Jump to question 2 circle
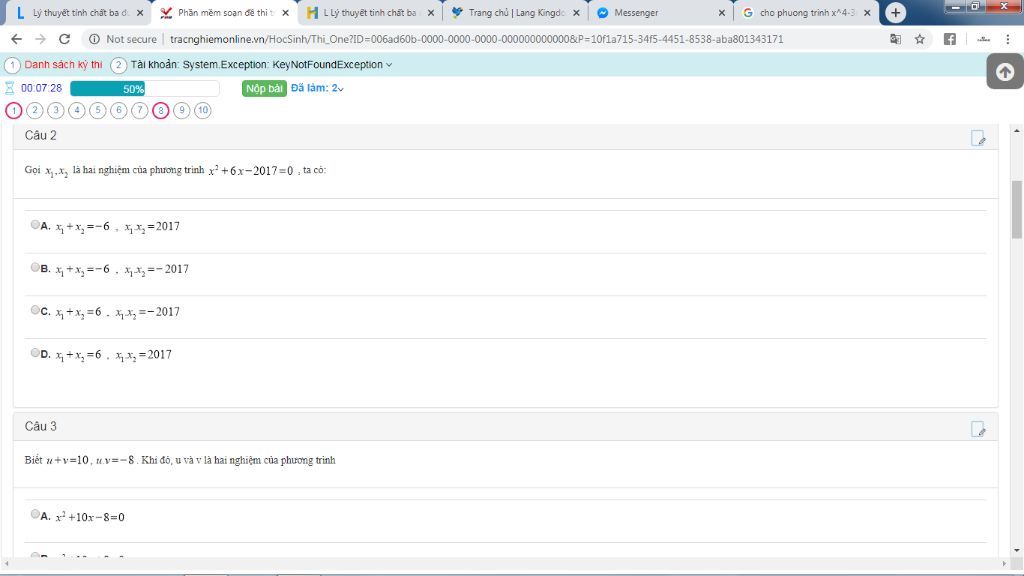 [35, 110]
